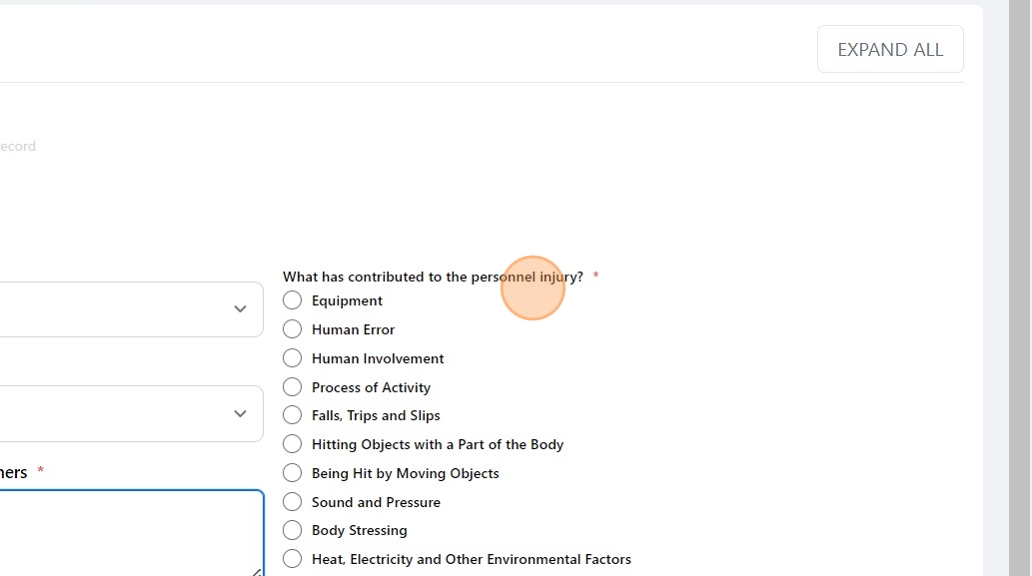
Task: Click inside the focused blue-outlined text area
Action: 130,532
